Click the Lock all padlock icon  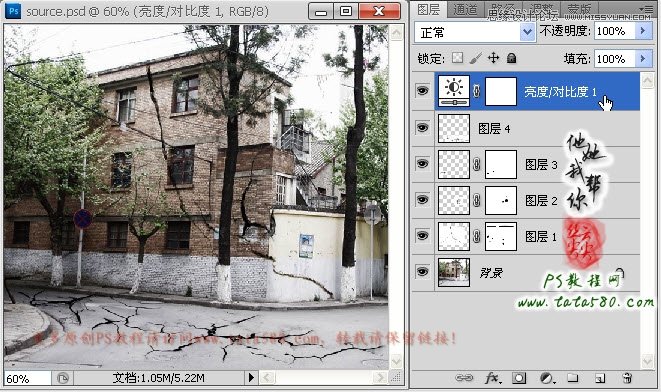coord(511,58)
